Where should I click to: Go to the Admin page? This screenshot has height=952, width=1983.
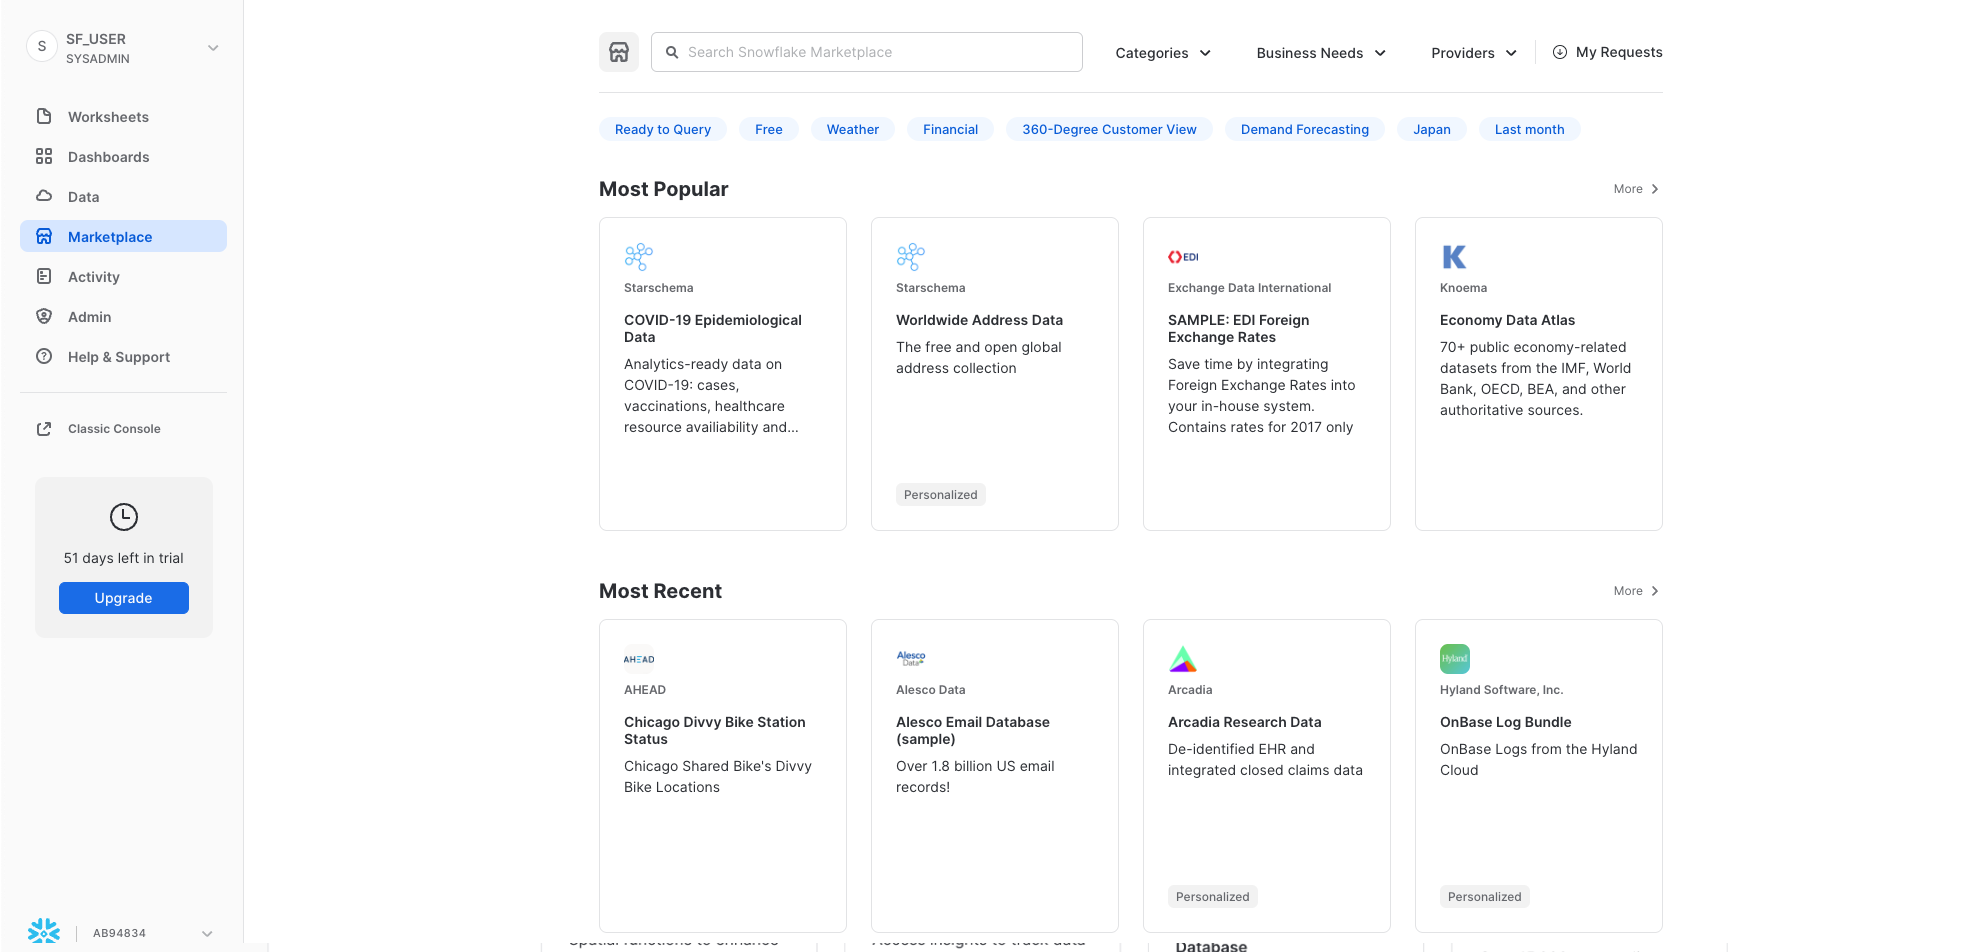(x=89, y=316)
